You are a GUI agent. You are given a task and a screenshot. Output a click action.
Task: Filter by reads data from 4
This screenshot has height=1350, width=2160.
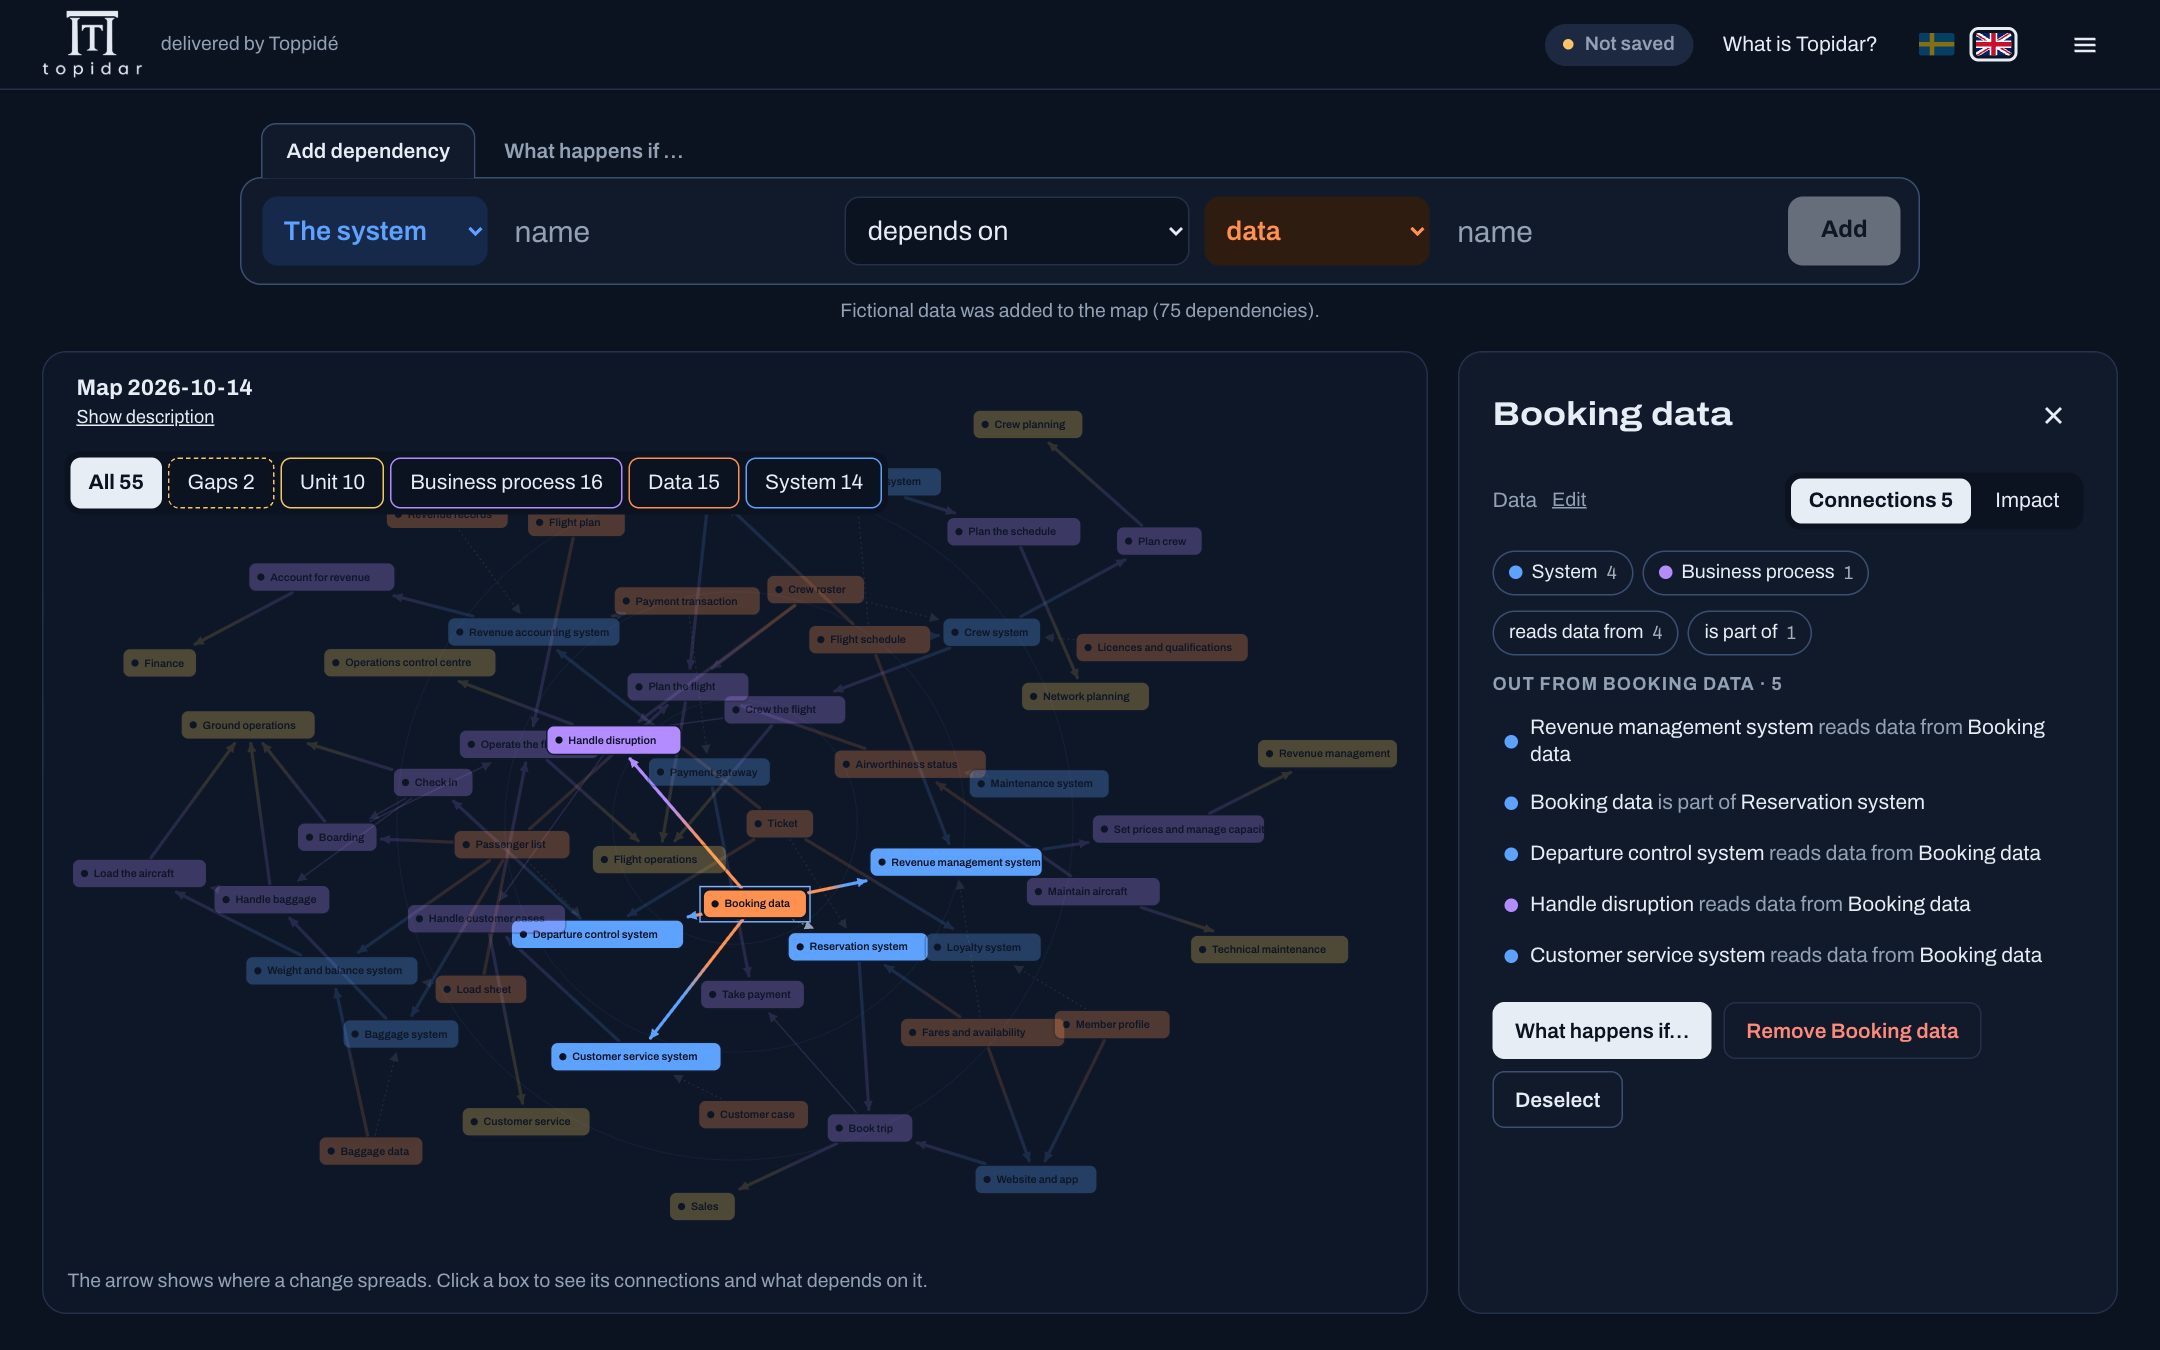(x=1585, y=632)
